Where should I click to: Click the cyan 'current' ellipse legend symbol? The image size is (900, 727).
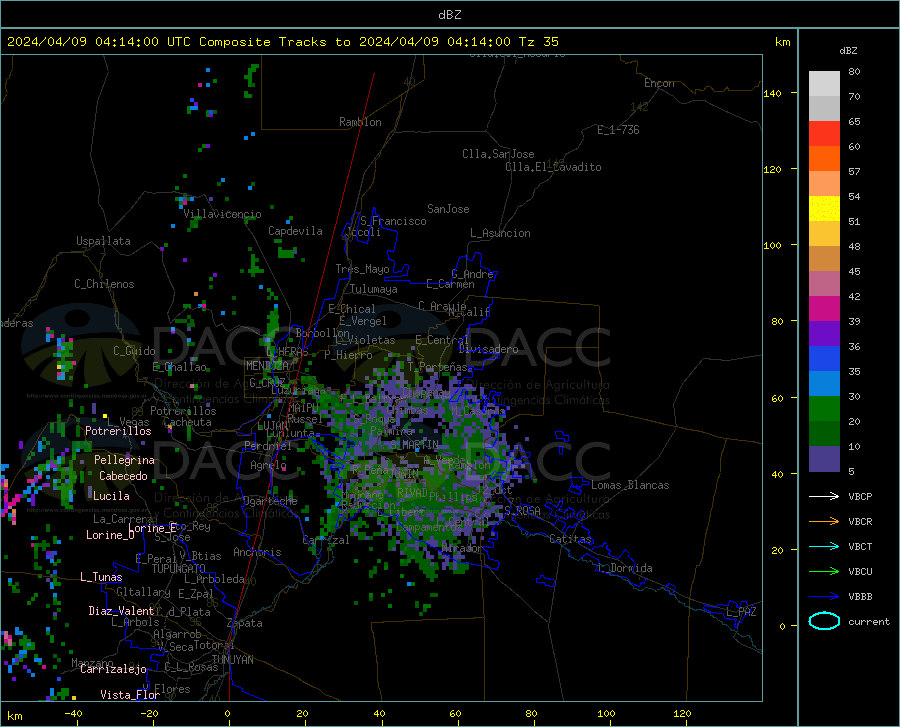[824, 621]
